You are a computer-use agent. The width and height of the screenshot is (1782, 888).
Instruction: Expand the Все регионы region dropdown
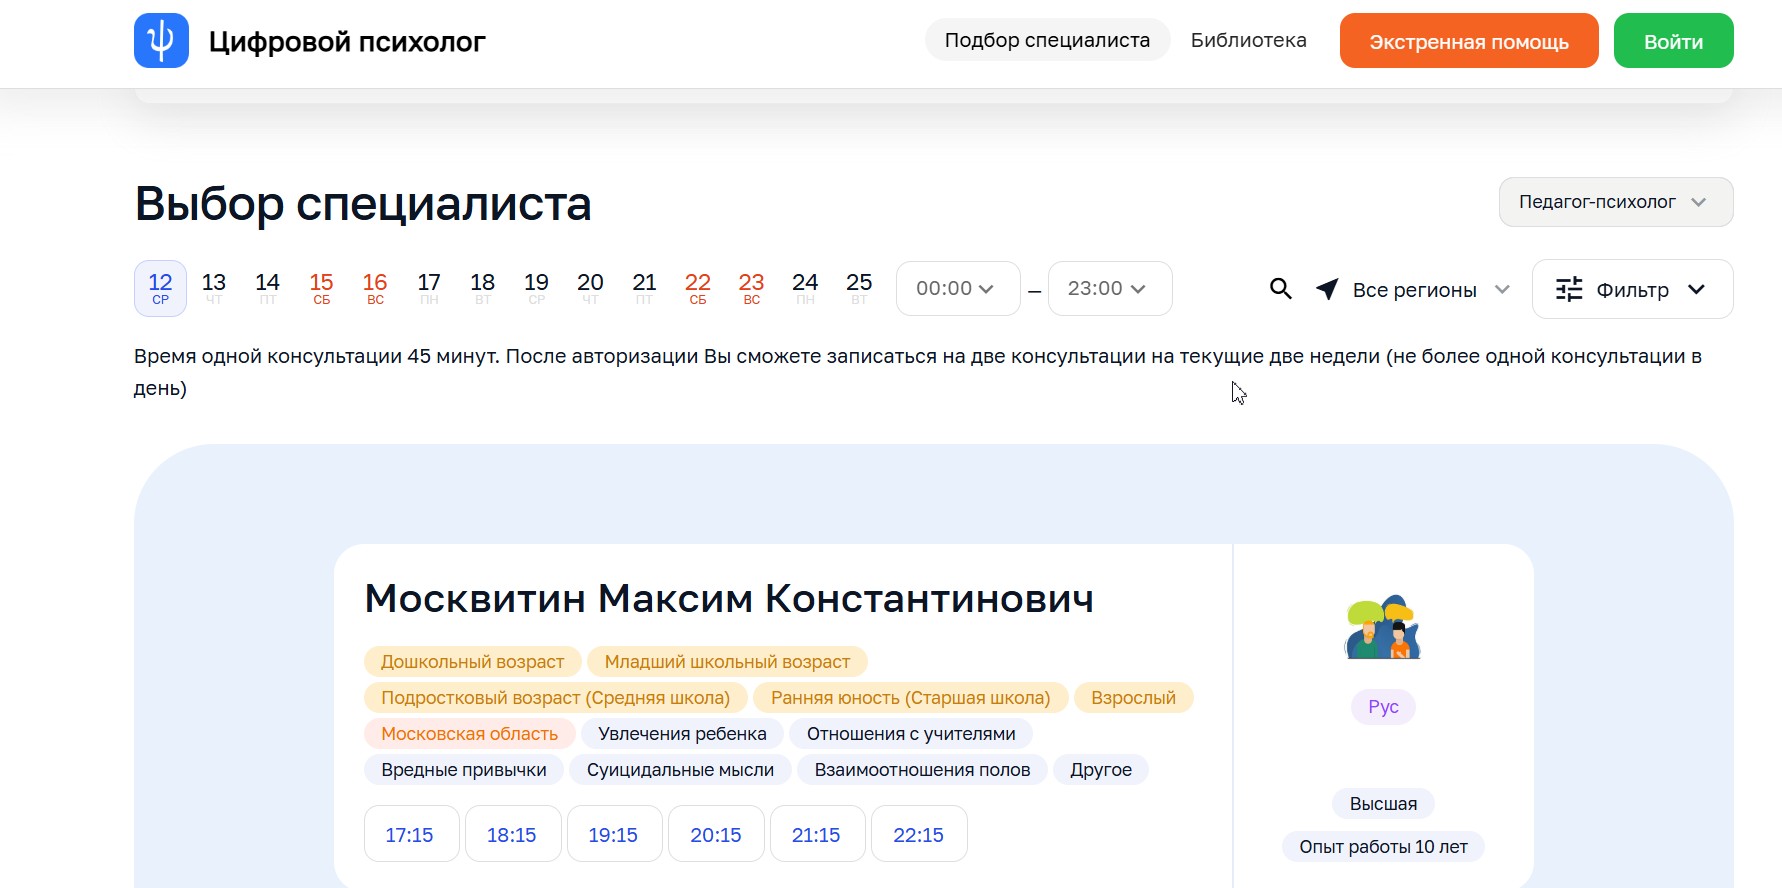[x=1430, y=290]
